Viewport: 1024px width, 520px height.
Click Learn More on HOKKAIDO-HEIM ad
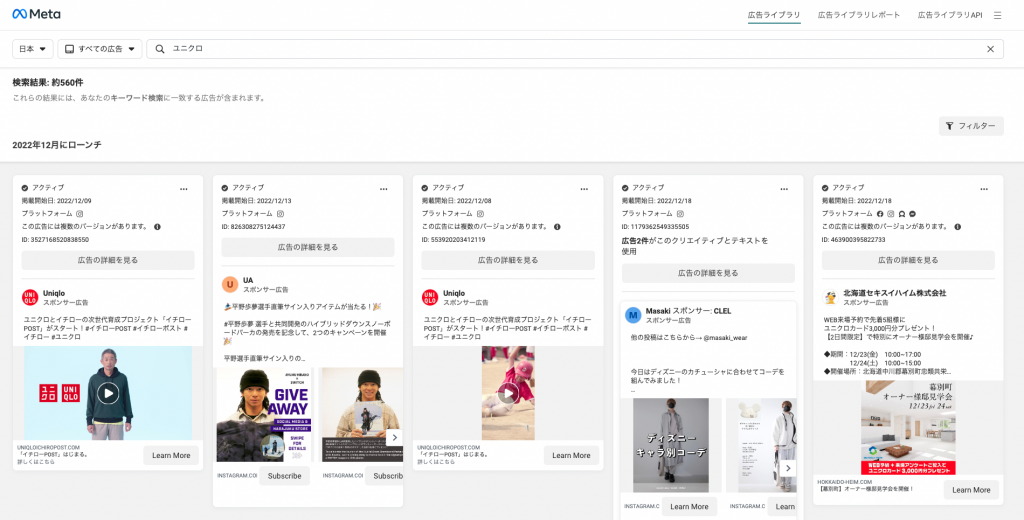pyautogui.click(x=971, y=489)
